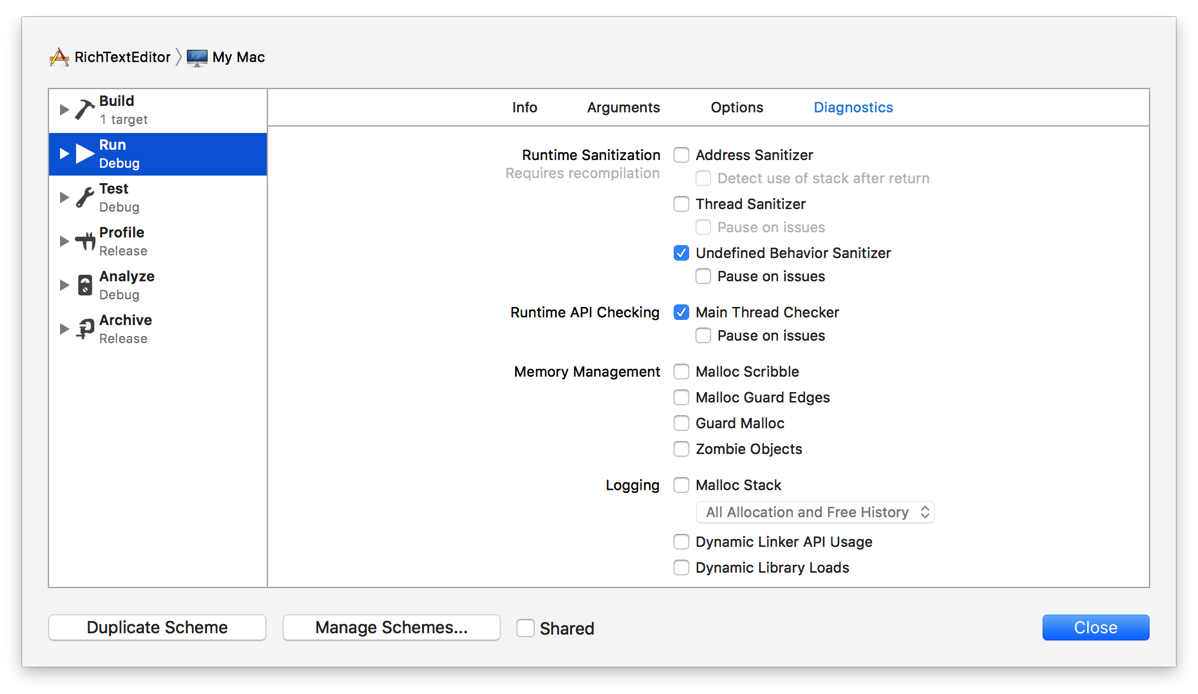This screenshot has height=694, width=1198.
Task: Expand the Build section disclosure triangle
Action: tap(63, 110)
